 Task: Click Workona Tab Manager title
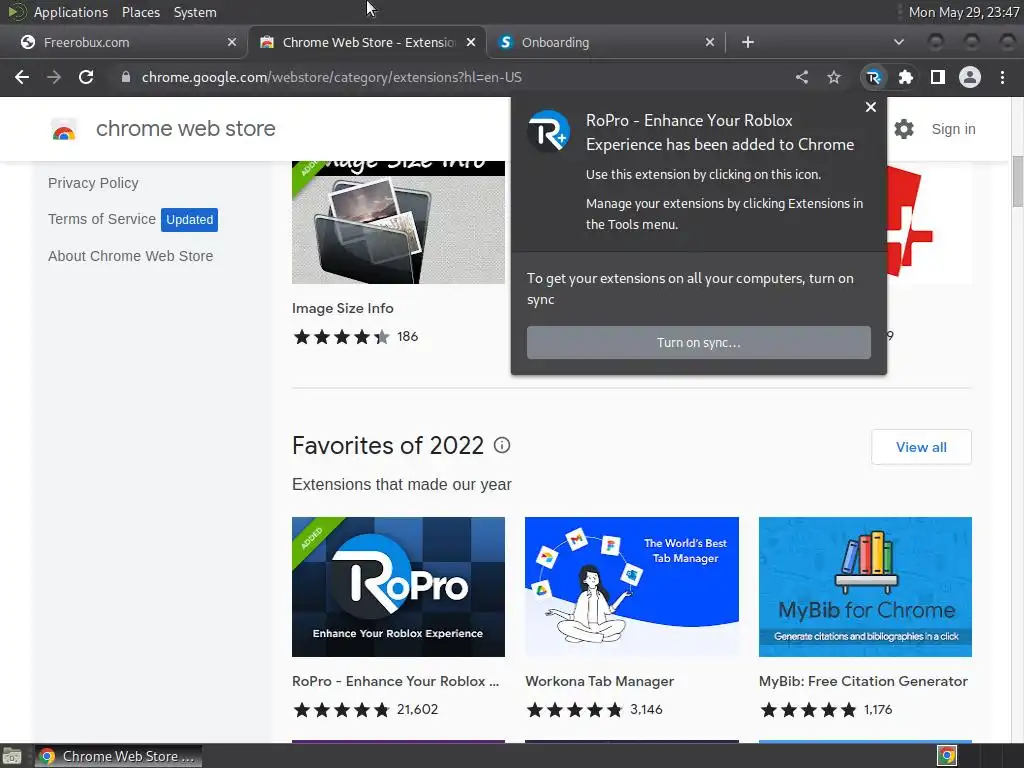[x=600, y=681]
